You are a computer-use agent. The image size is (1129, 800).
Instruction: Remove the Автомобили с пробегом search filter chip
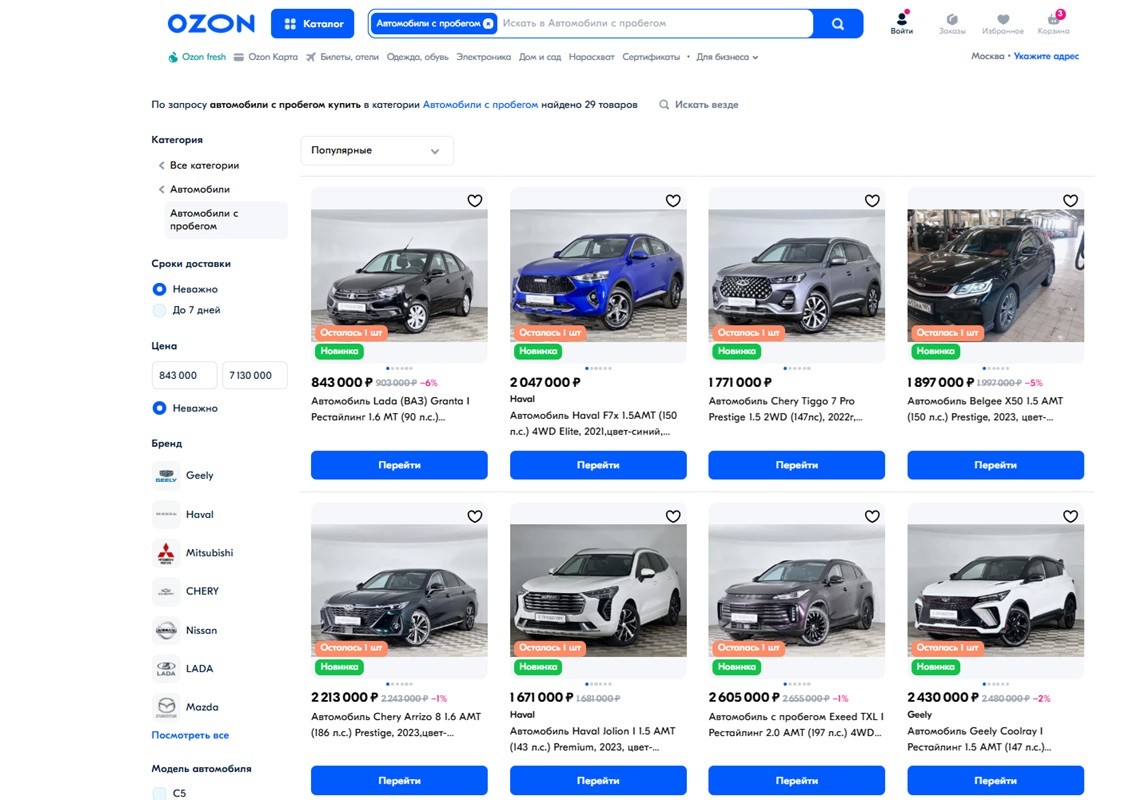pyautogui.click(x=488, y=23)
